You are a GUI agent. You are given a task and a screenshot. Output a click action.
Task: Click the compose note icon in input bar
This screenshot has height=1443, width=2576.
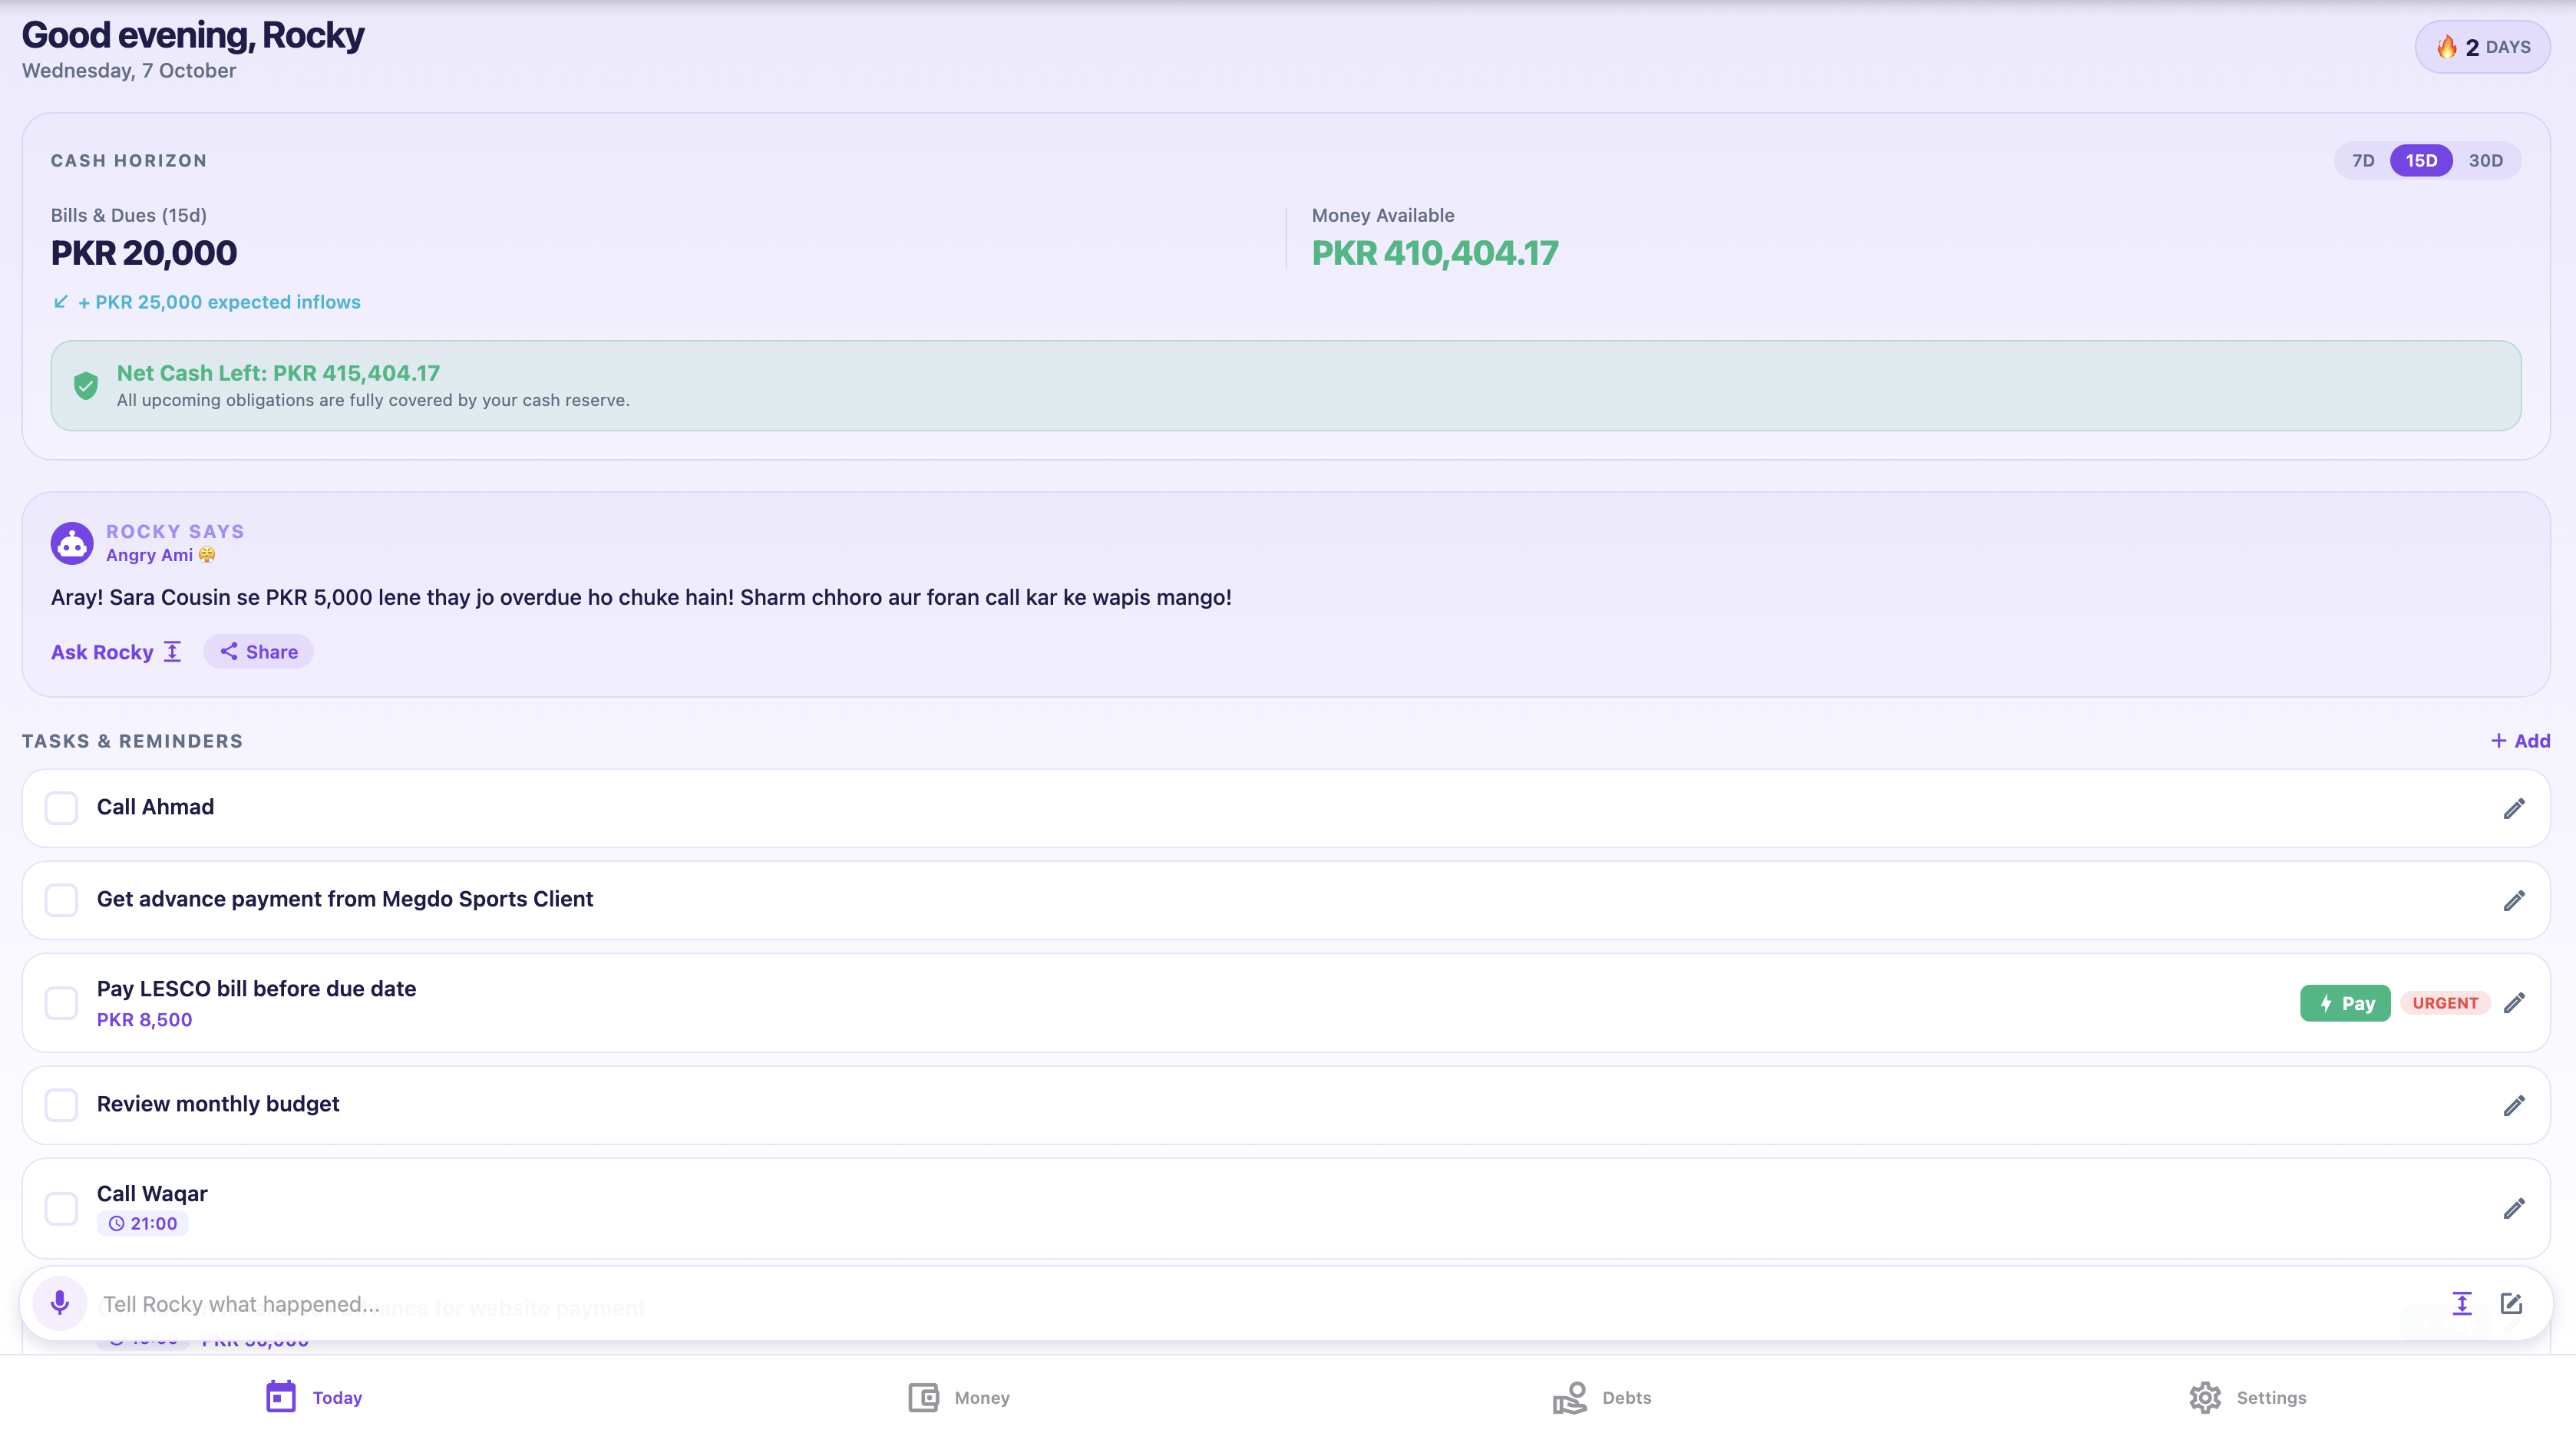point(2511,1303)
